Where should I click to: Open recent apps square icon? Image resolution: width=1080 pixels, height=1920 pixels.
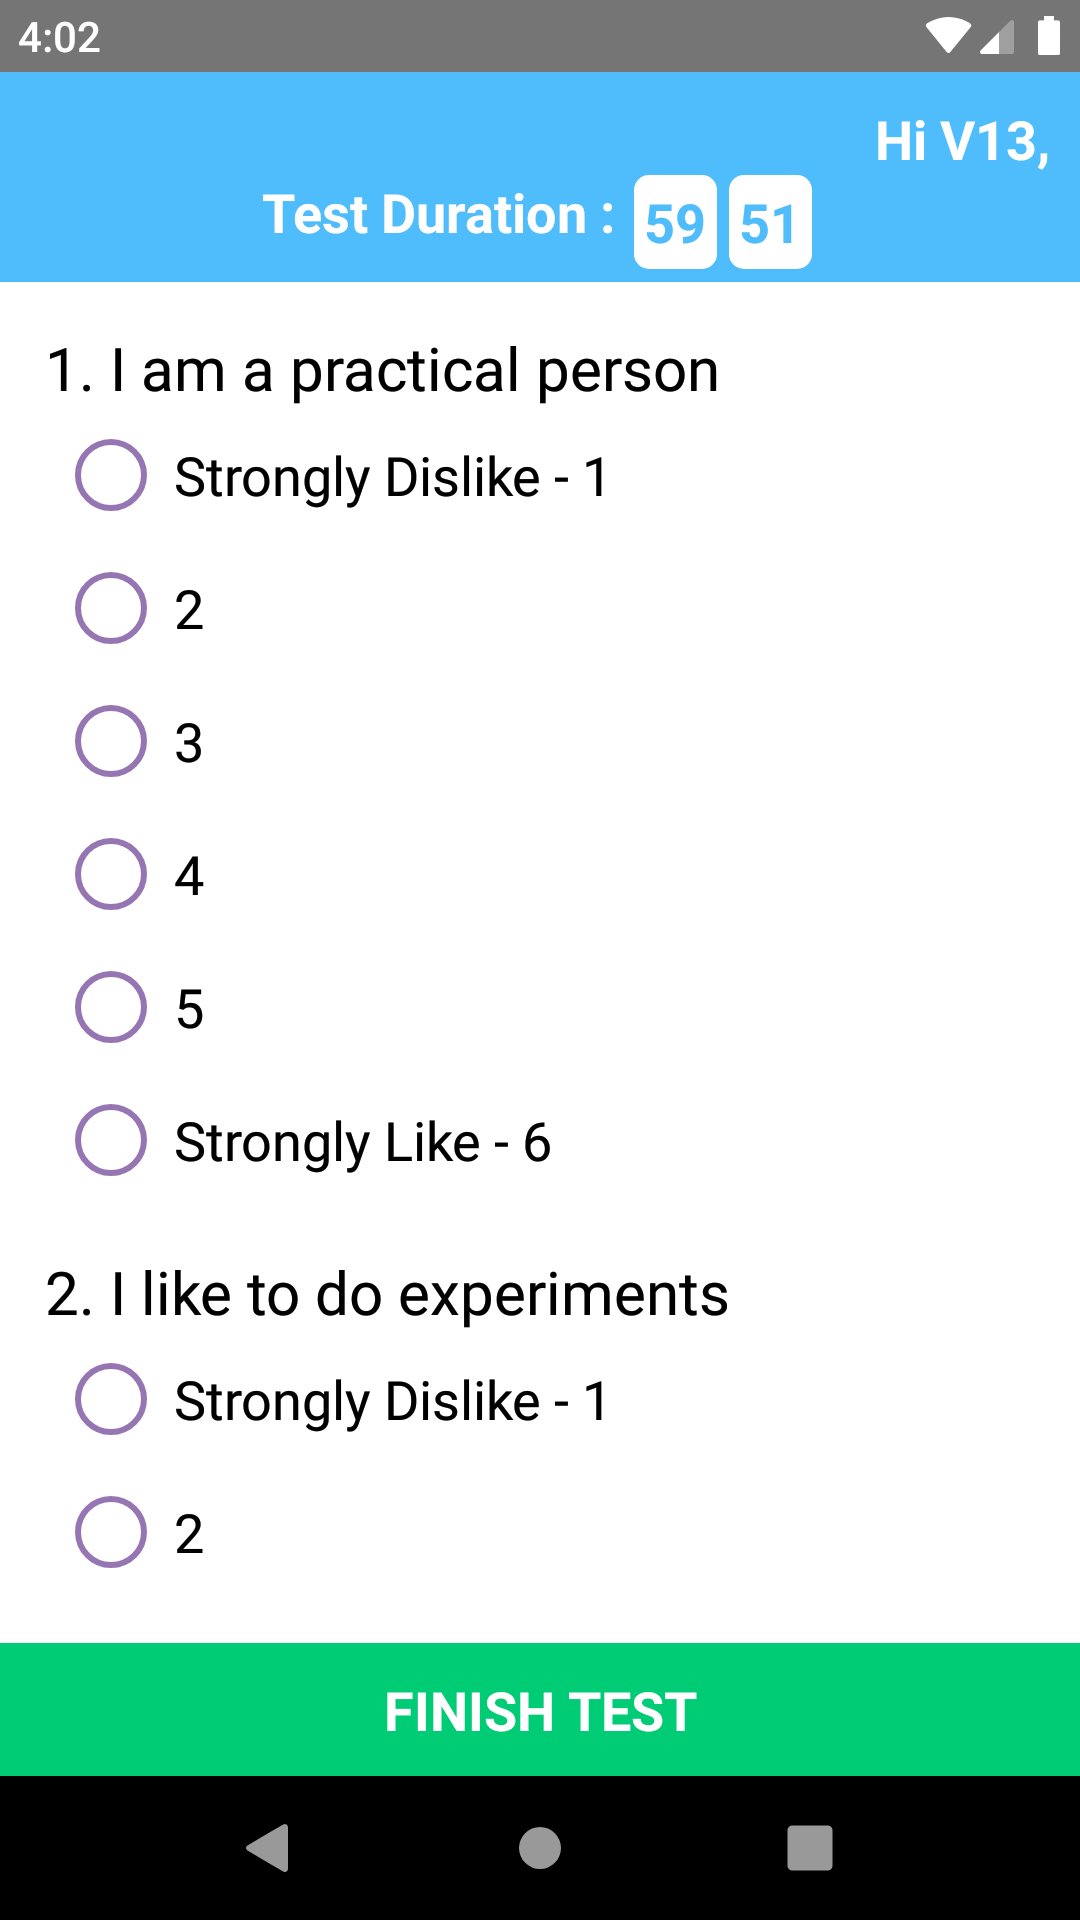coord(809,1847)
